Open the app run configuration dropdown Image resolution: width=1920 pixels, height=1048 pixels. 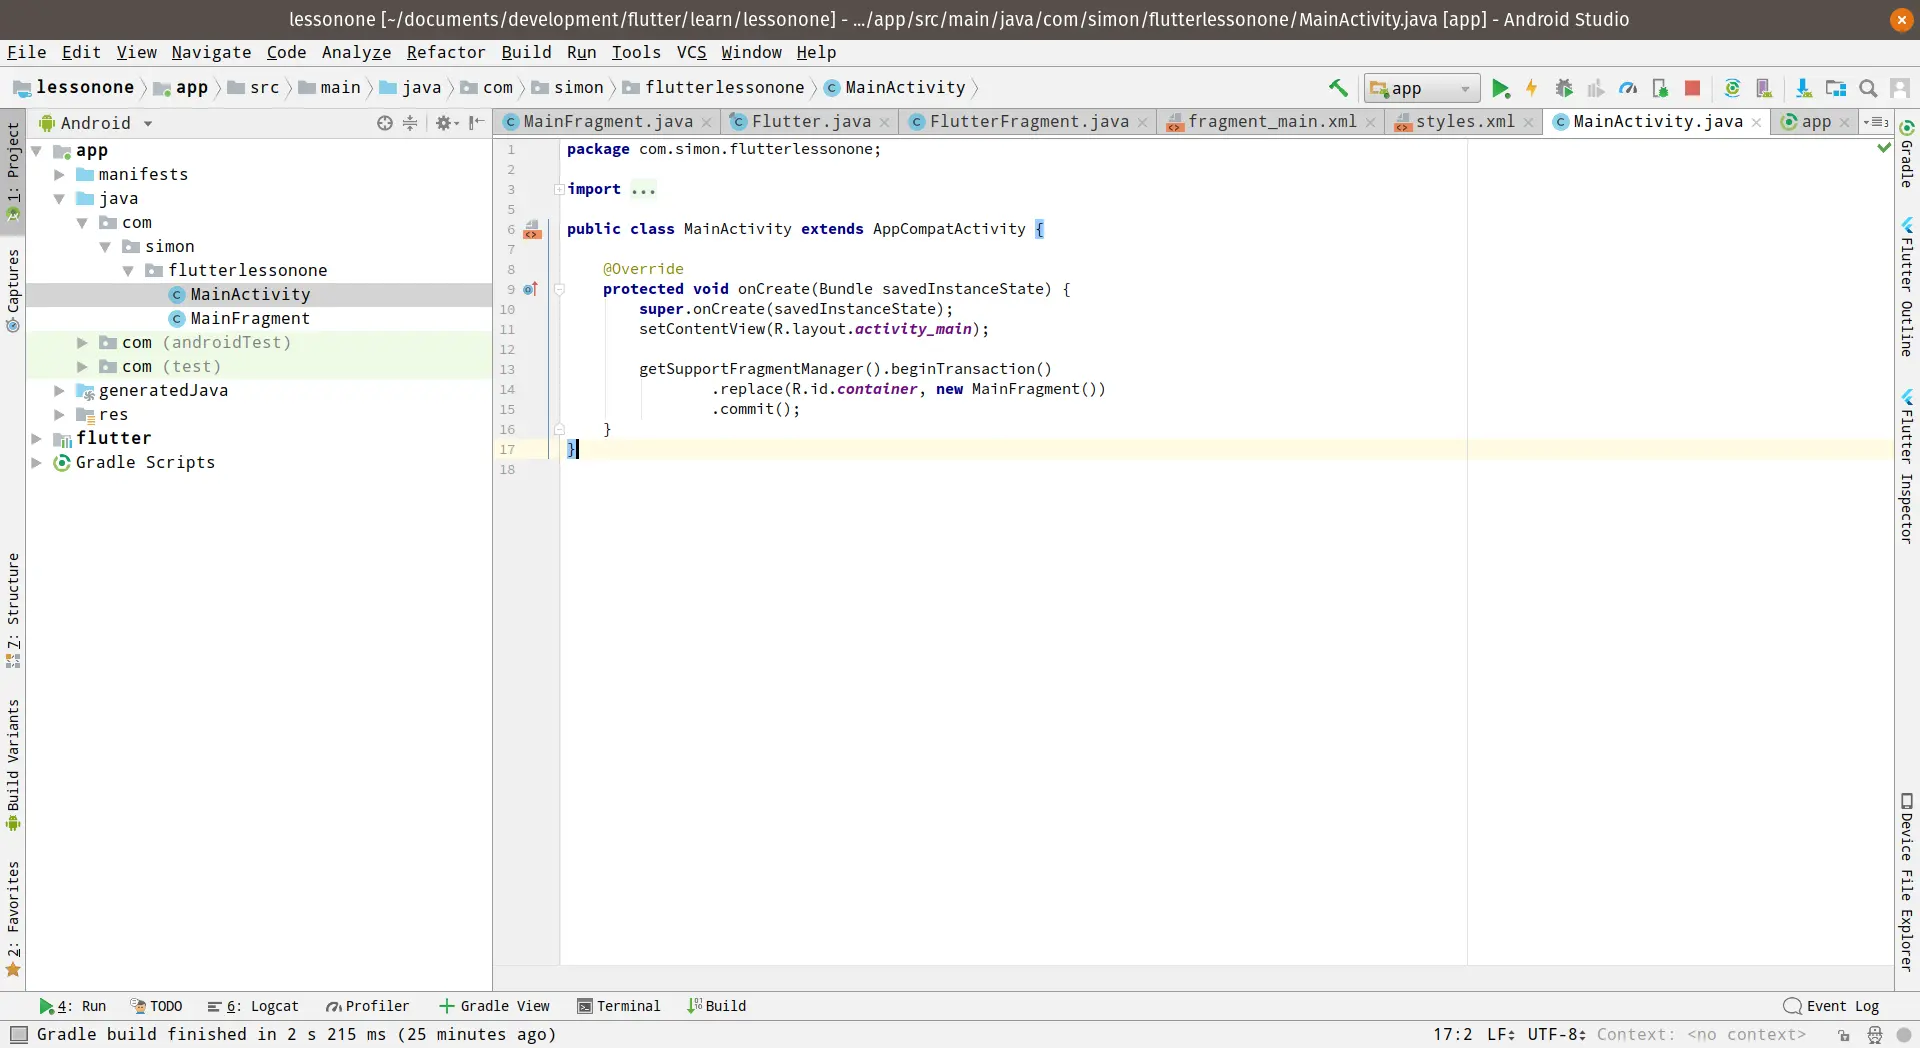click(1421, 88)
